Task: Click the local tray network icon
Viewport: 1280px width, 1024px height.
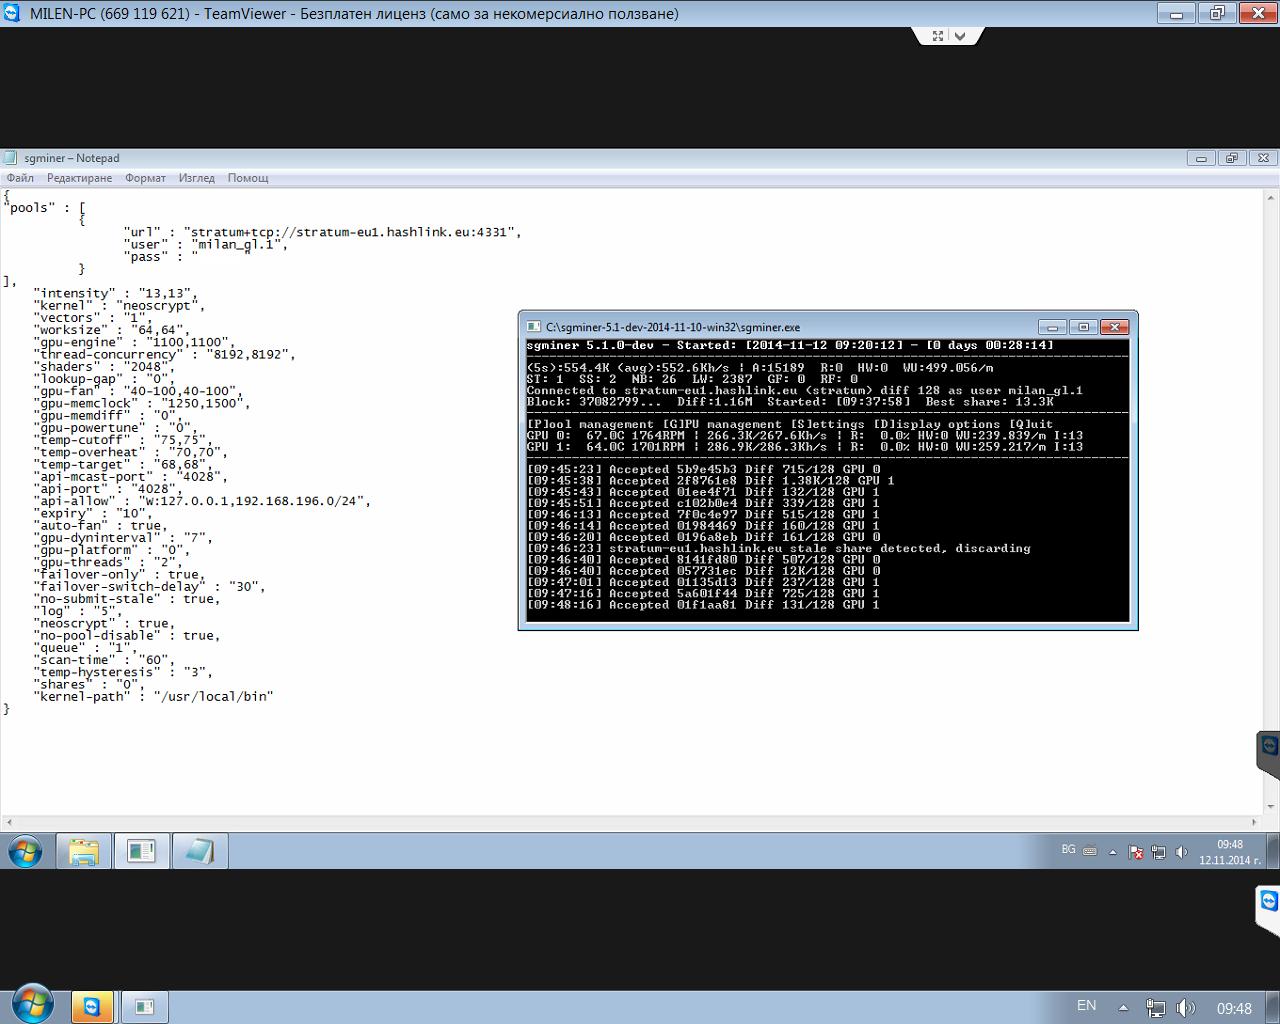Action: 1156,1008
